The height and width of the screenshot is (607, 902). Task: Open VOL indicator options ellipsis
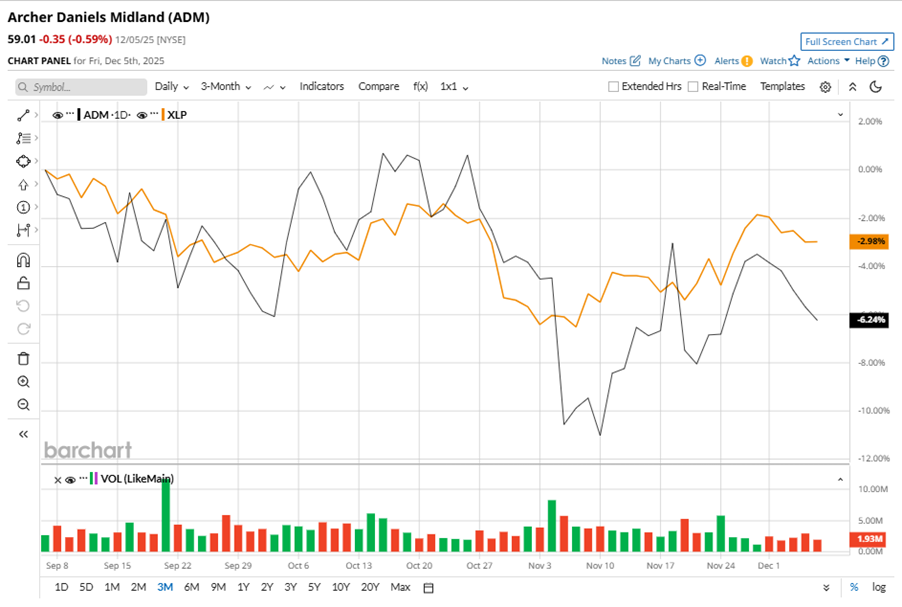click(x=83, y=478)
